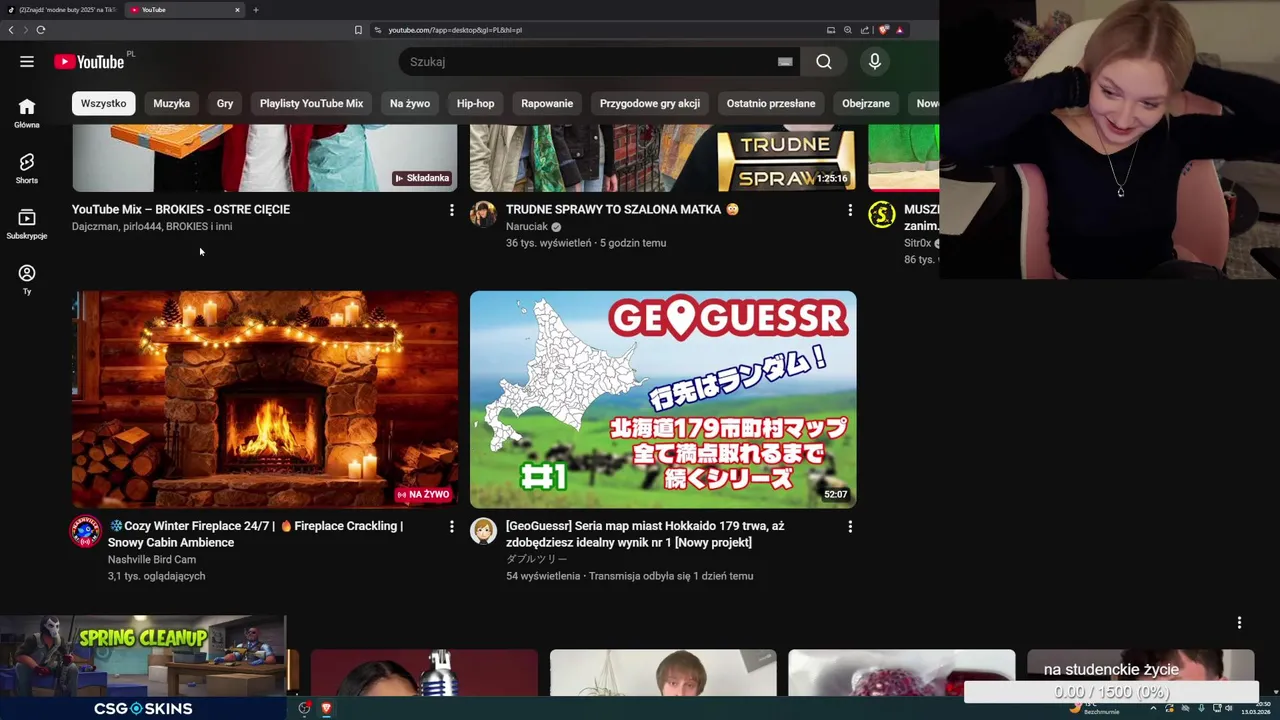Open TRUDNE SPRAWY TO SZALONA MATKA title
The width and height of the screenshot is (1280, 720).
pos(622,209)
